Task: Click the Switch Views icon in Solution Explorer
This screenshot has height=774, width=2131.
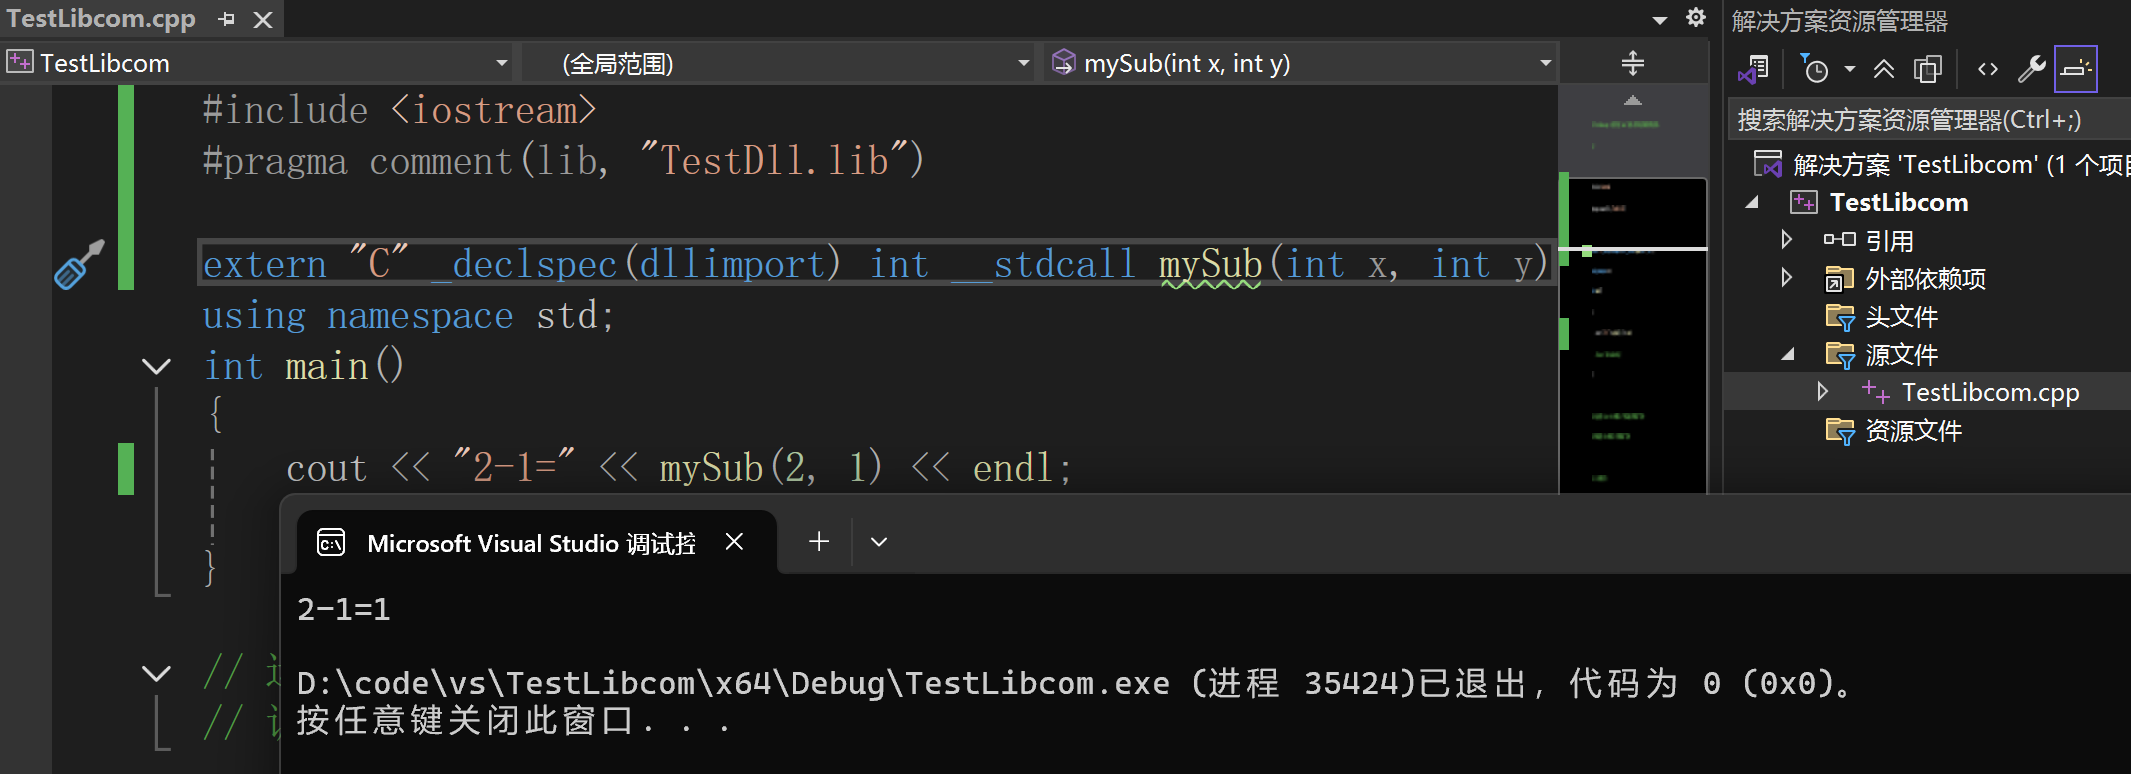Action: 1753,69
